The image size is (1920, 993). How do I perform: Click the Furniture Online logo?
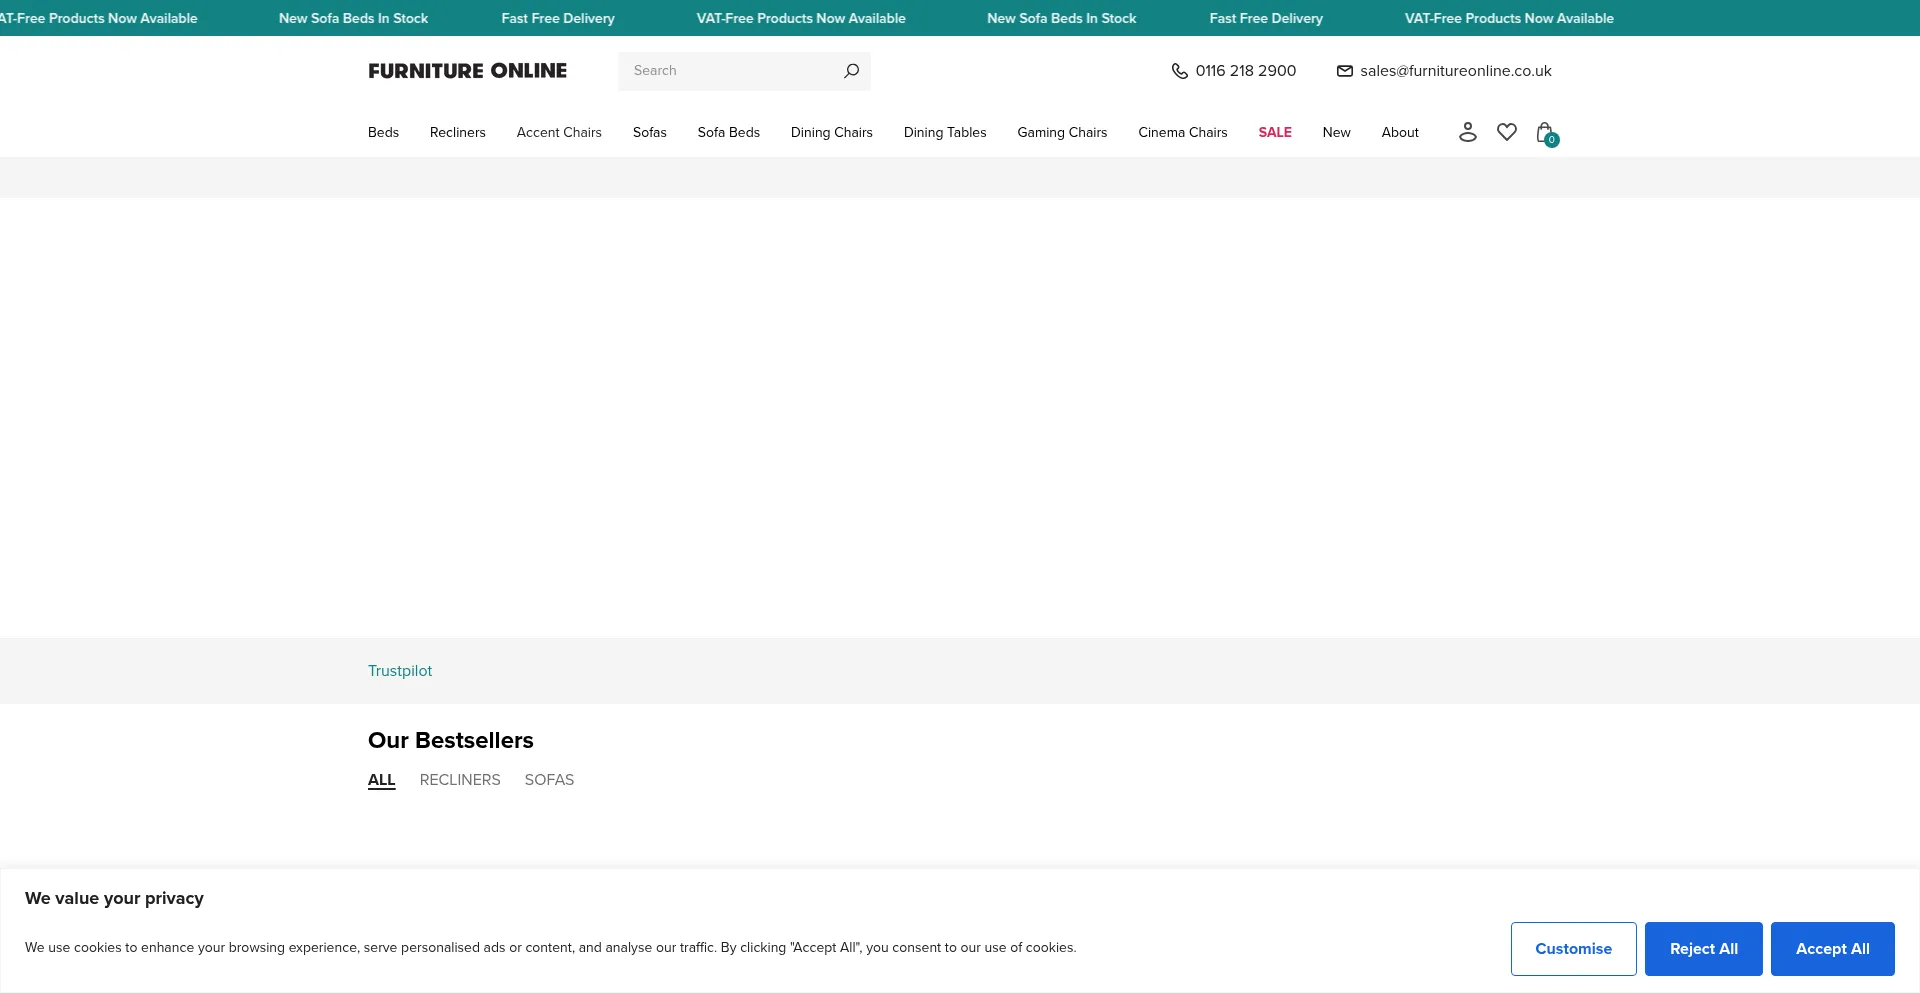(x=467, y=71)
